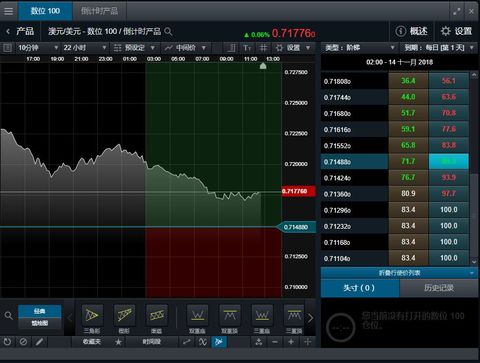The image size is (480, 363).
Task: Click the circular reset chart icon
Action: point(7,342)
